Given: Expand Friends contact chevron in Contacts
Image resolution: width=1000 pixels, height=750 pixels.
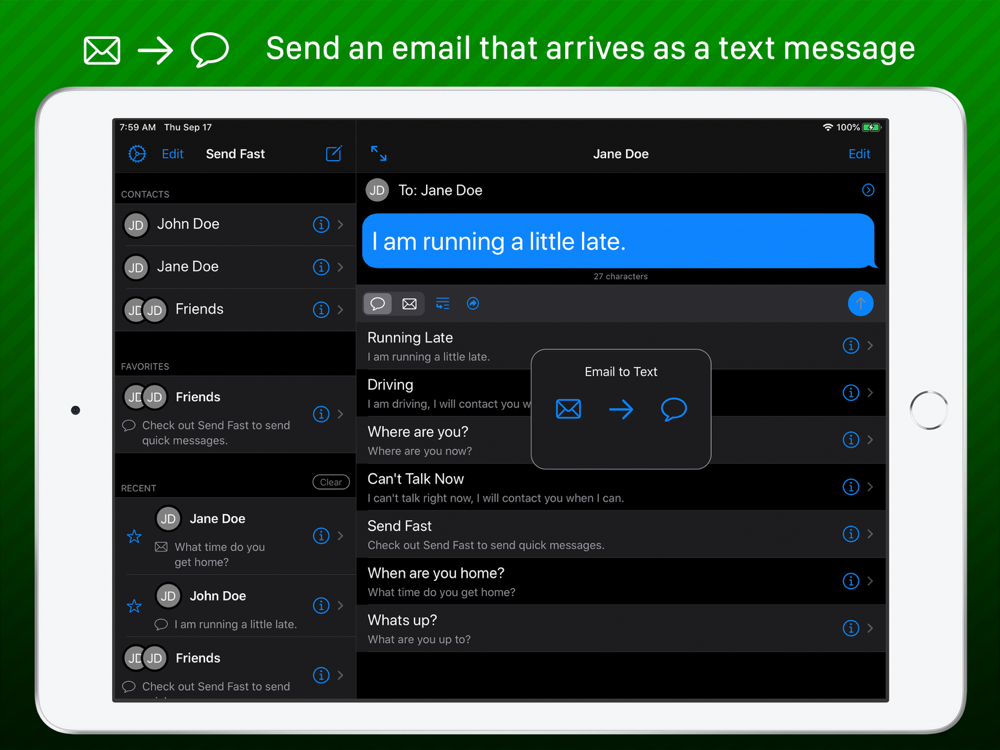Looking at the screenshot, I should tap(341, 310).
